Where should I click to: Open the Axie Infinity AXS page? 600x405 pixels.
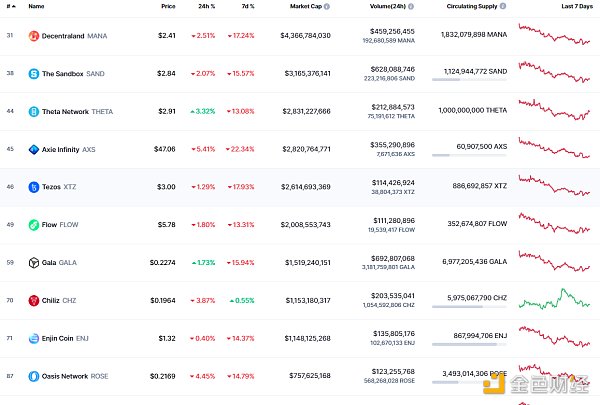coord(68,149)
